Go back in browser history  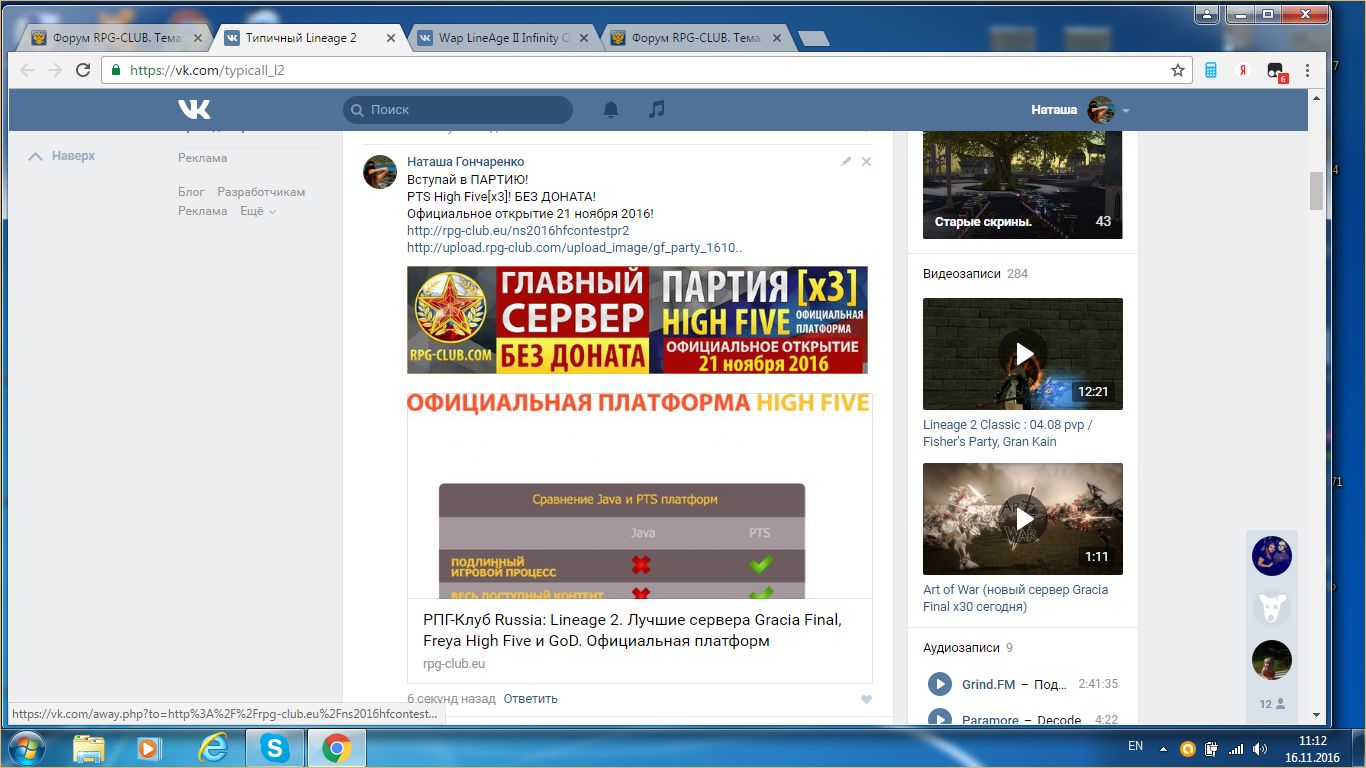pos(27,70)
